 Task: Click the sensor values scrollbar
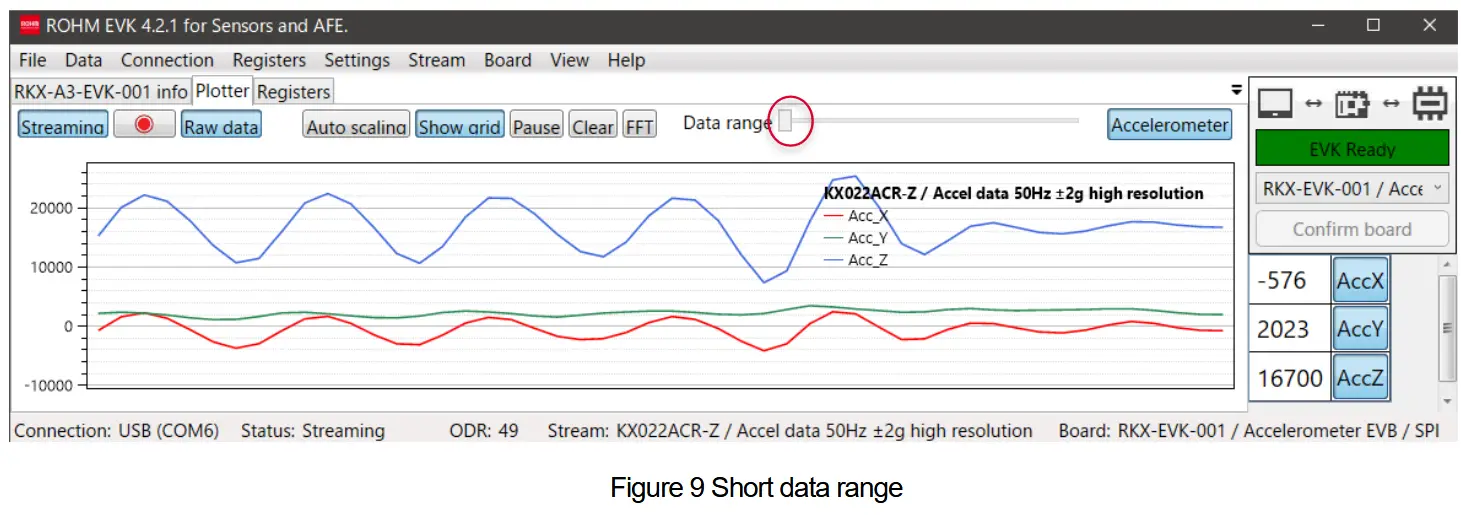(x=1446, y=328)
